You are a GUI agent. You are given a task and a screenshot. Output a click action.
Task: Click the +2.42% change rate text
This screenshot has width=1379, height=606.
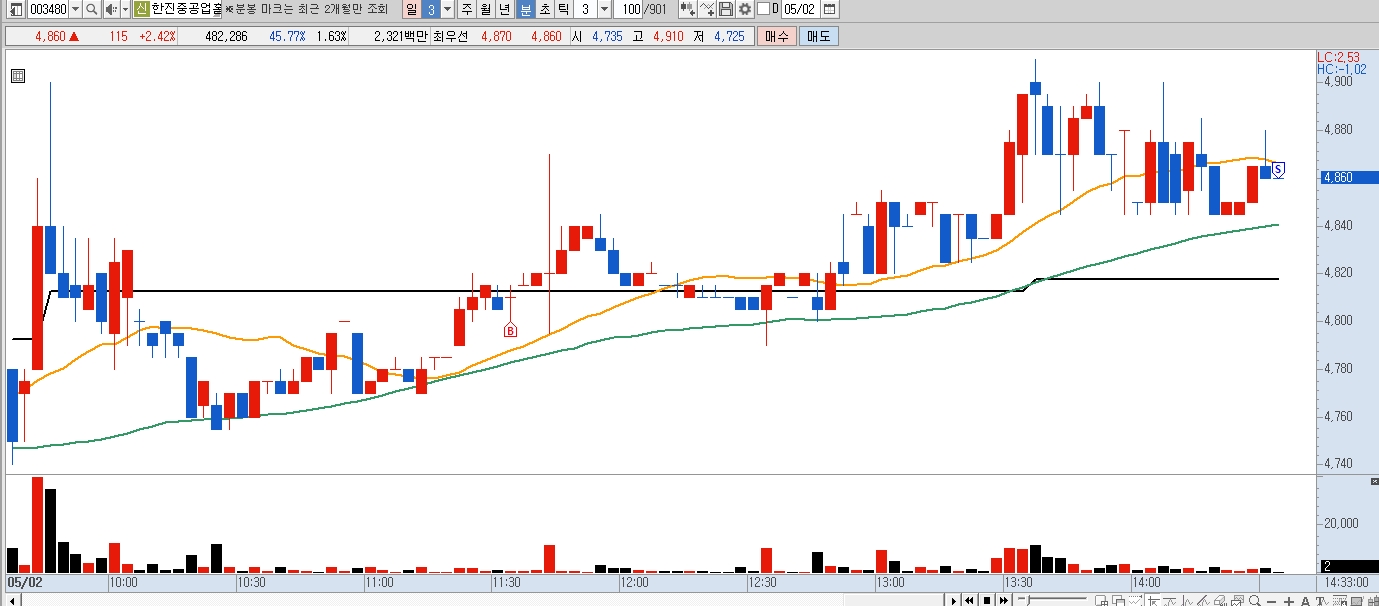(157, 36)
